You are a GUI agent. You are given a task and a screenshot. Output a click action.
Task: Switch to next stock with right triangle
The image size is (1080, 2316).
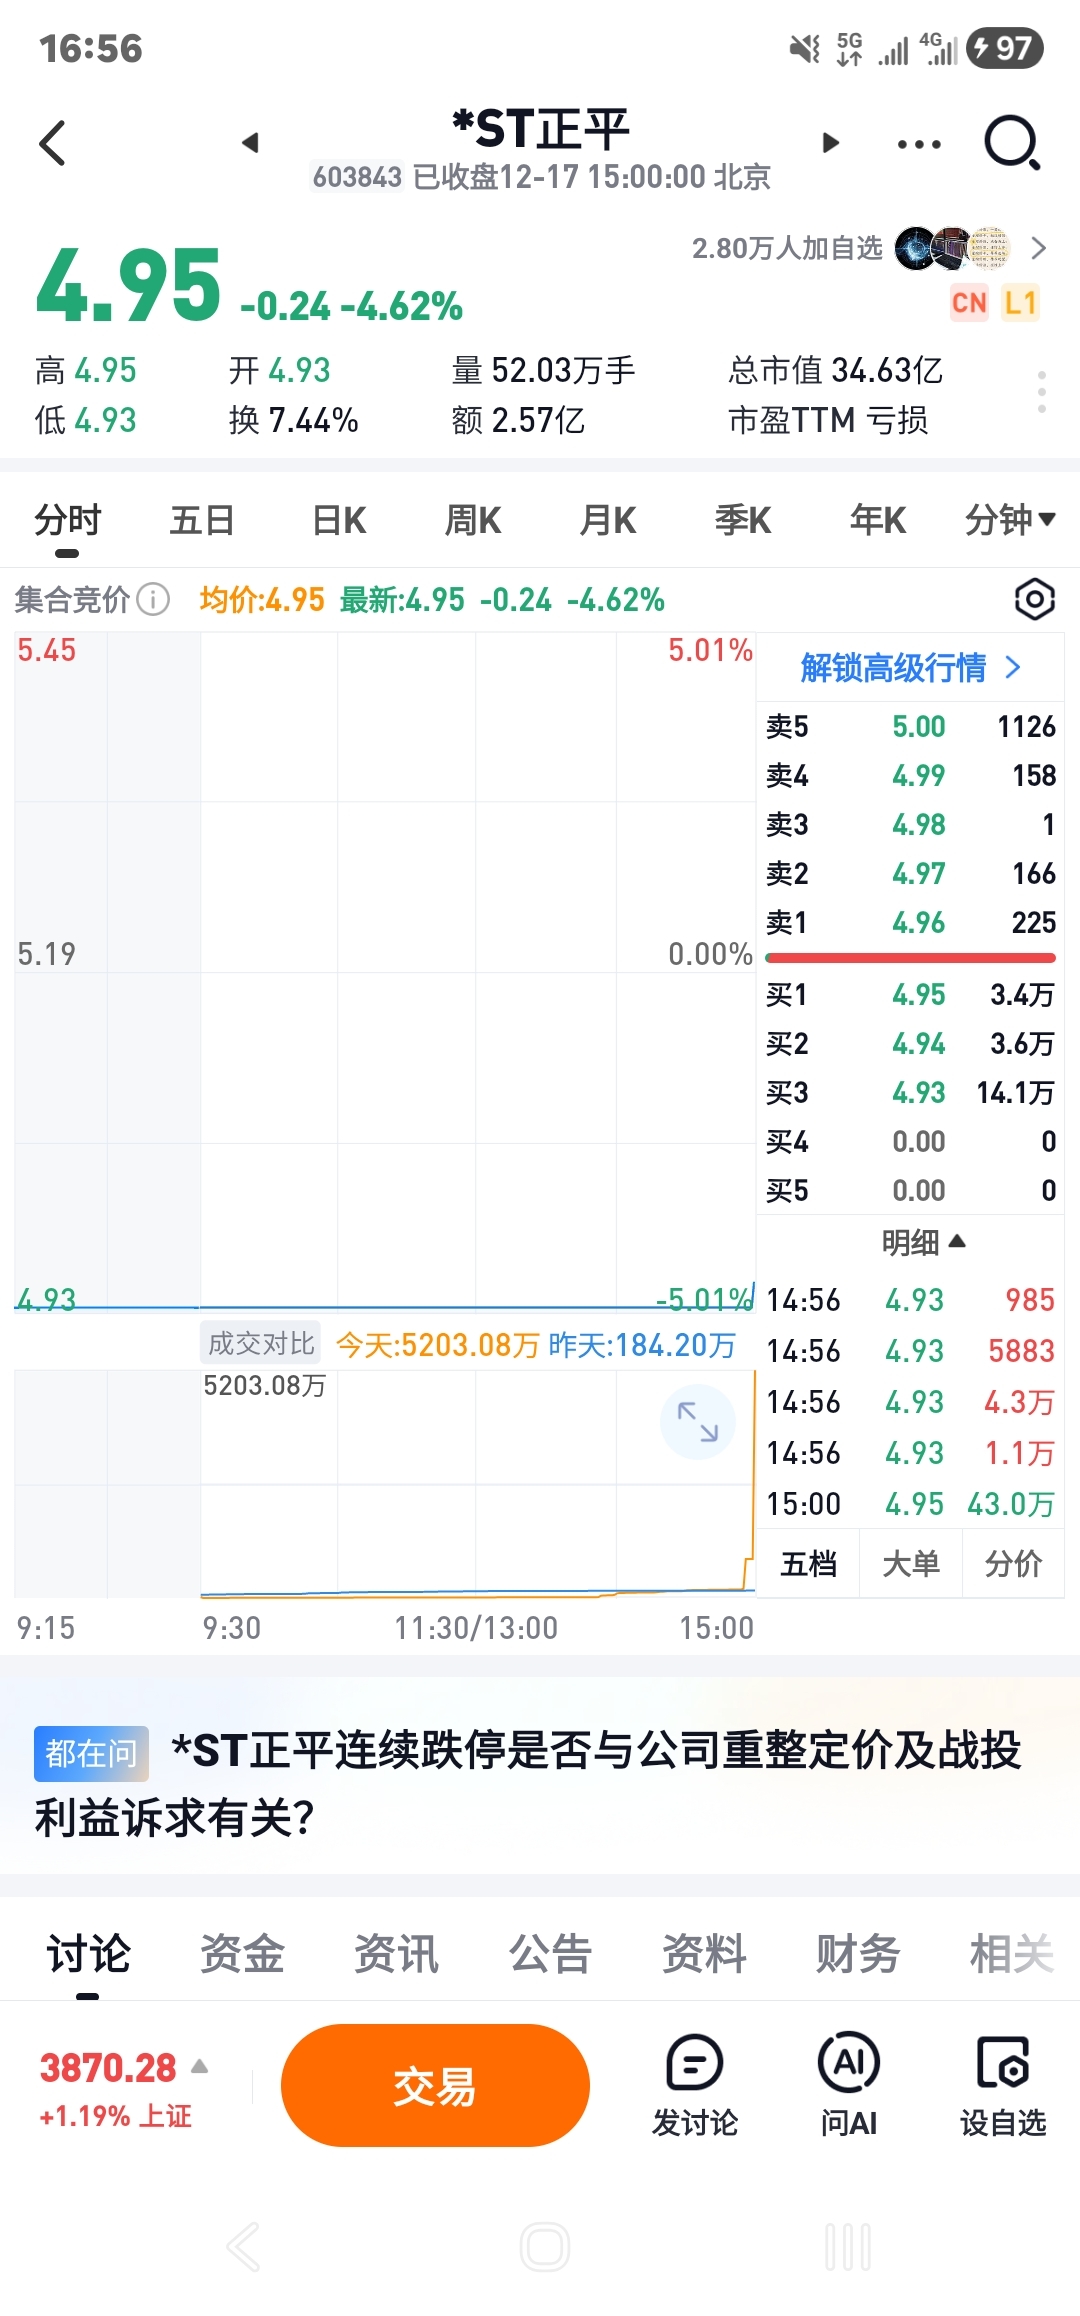pyautogui.click(x=830, y=143)
